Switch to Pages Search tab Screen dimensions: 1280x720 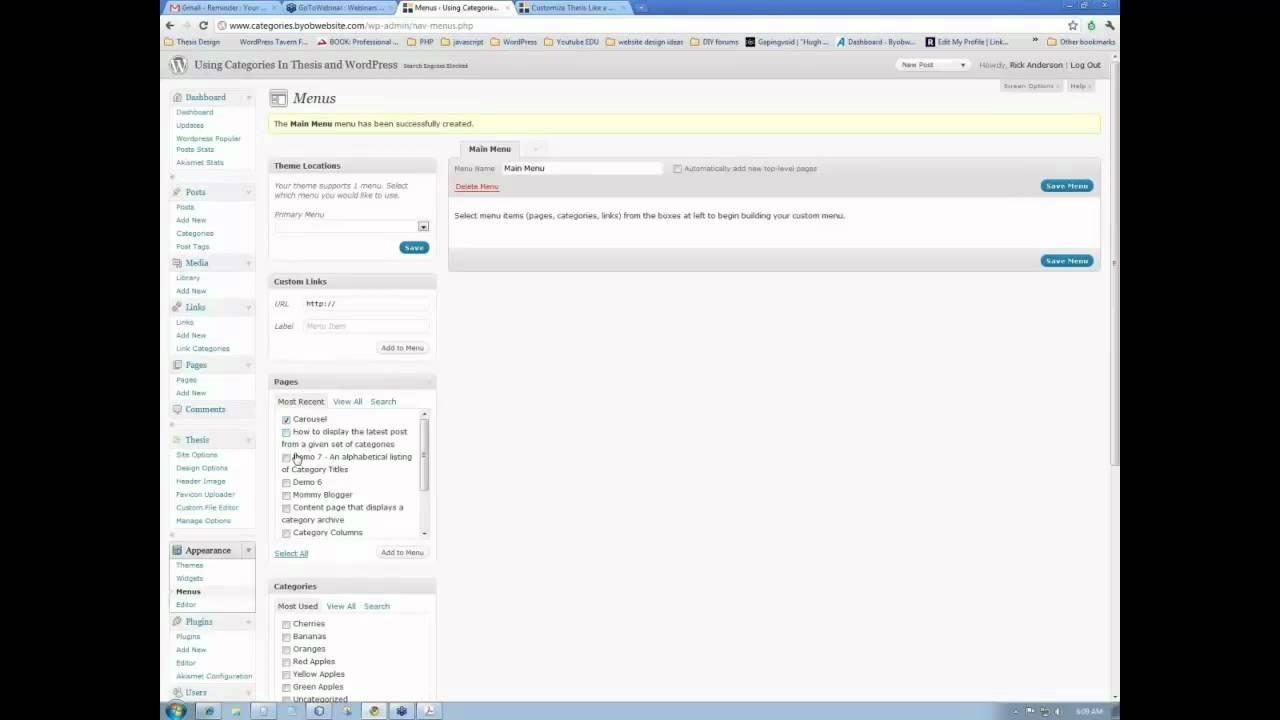coord(383,402)
